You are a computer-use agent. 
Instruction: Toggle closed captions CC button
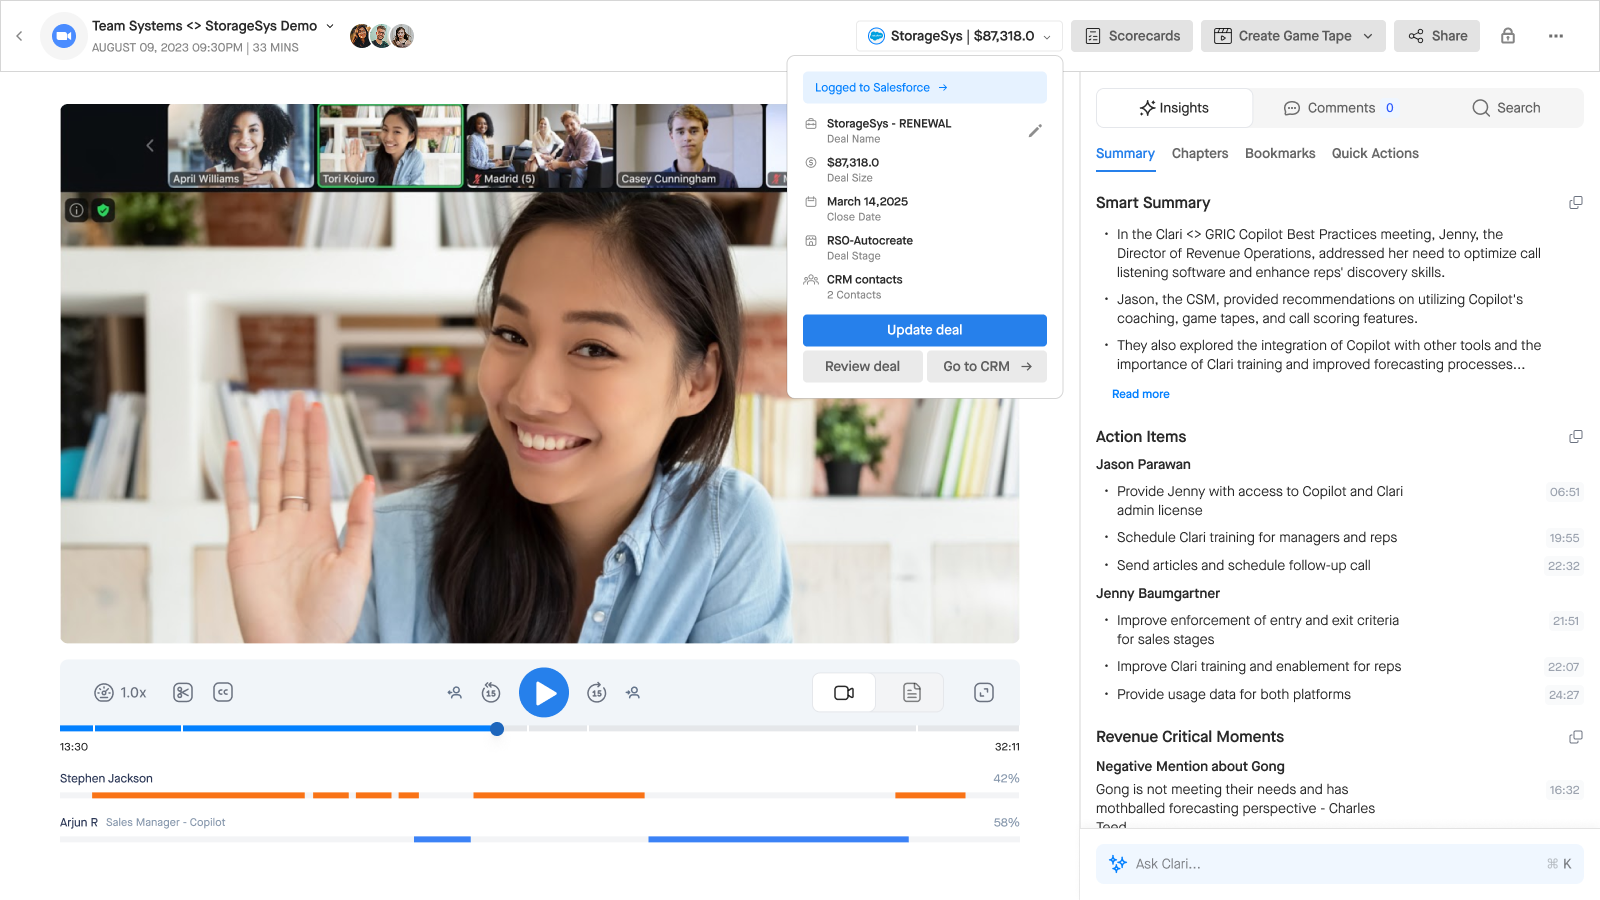[x=223, y=692]
